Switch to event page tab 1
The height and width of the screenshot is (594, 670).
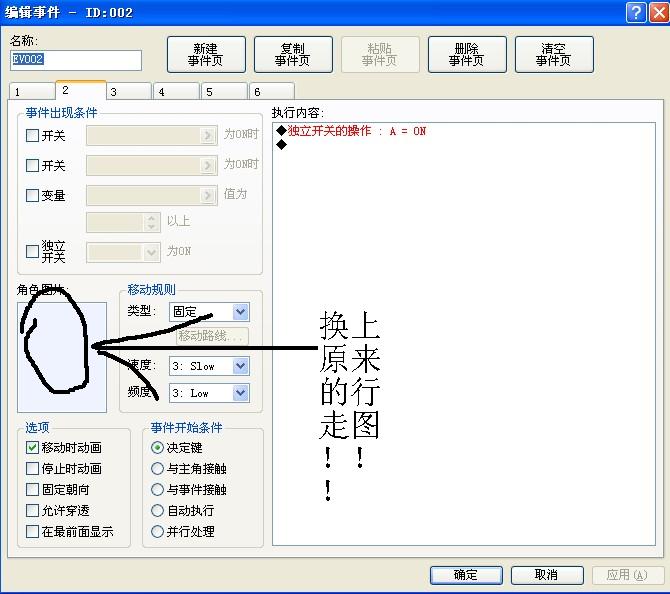pyautogui.click(x=32, y=91)
